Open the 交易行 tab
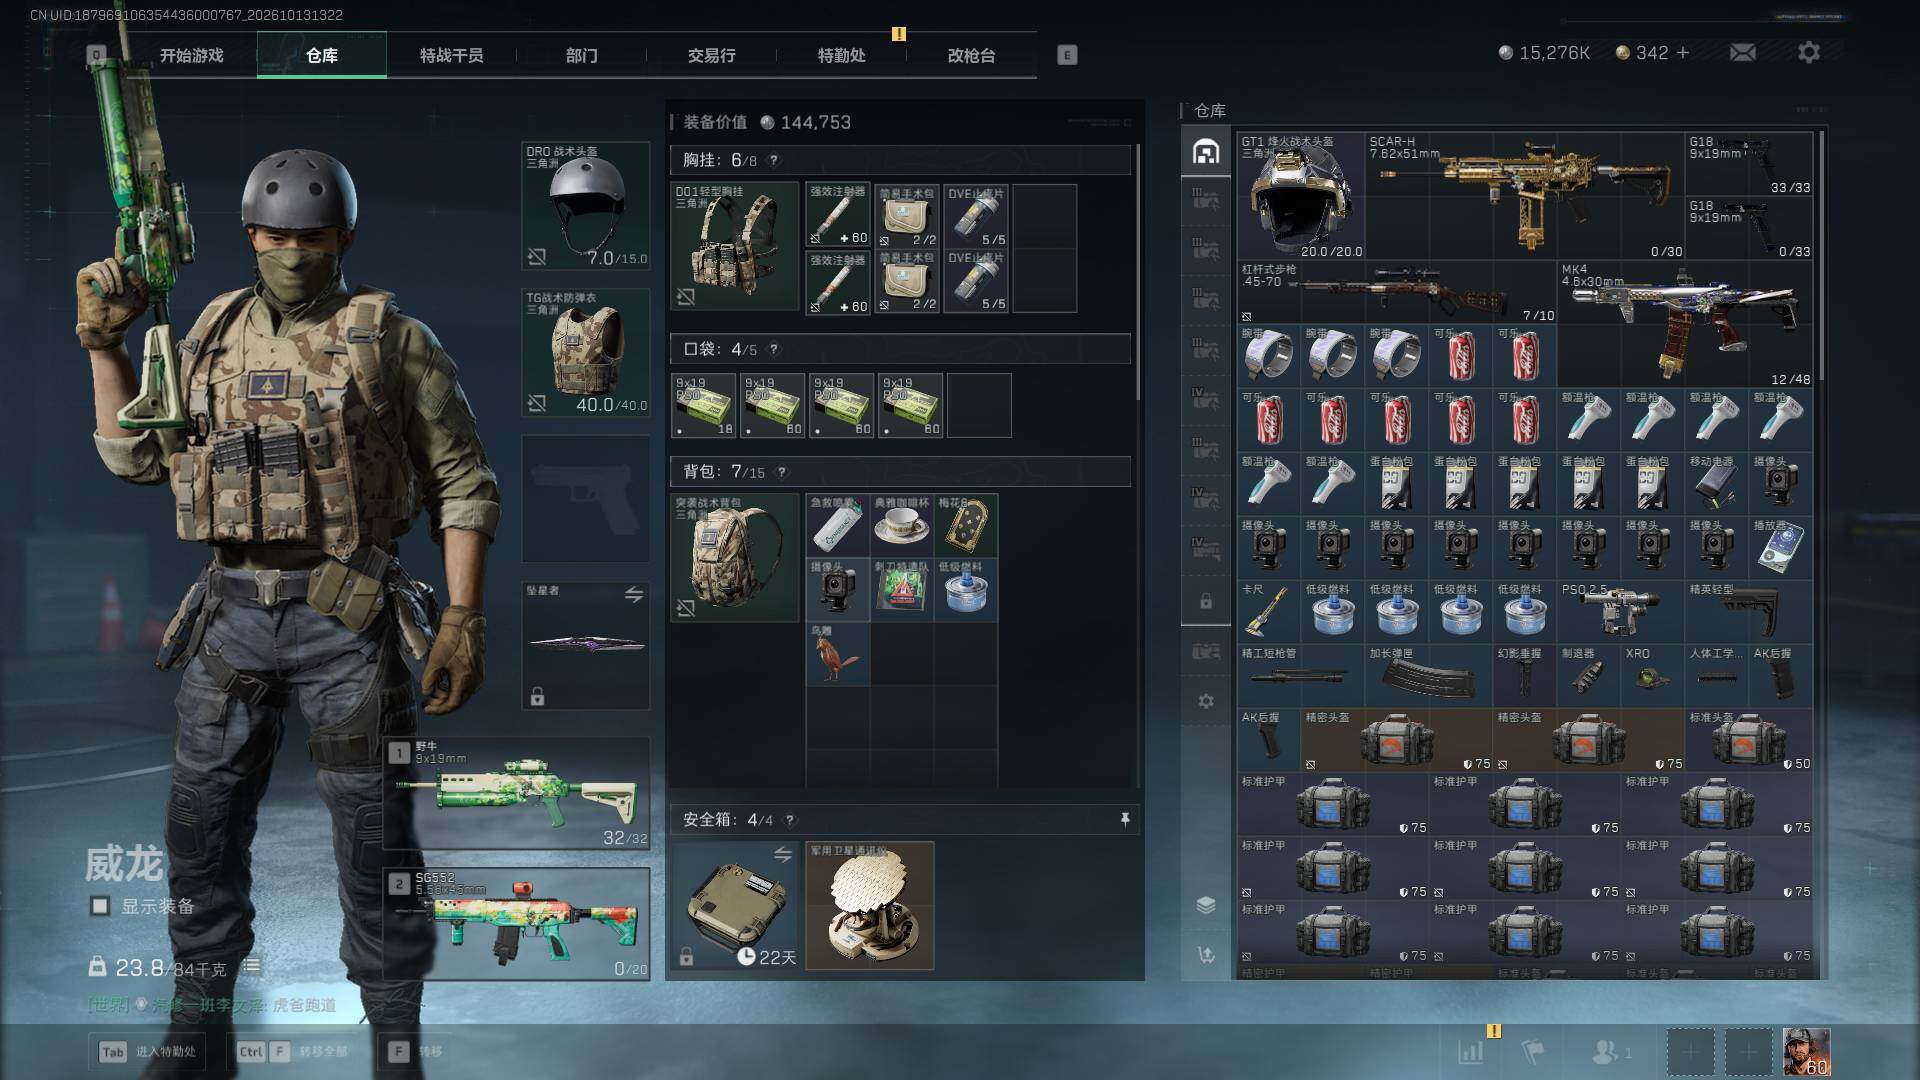Viewport: 1920px width, 1080px height. tap(712, 55)
